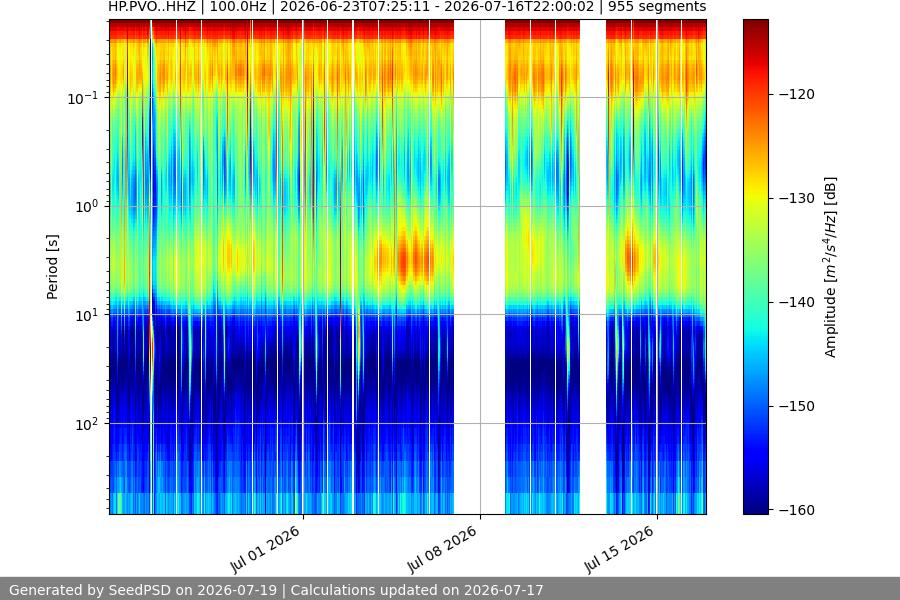The height and width of the screenshot is (600, 900).
Task: Click the 'Jul 01 2026' date tick label
Action: [x=265, y=549]
